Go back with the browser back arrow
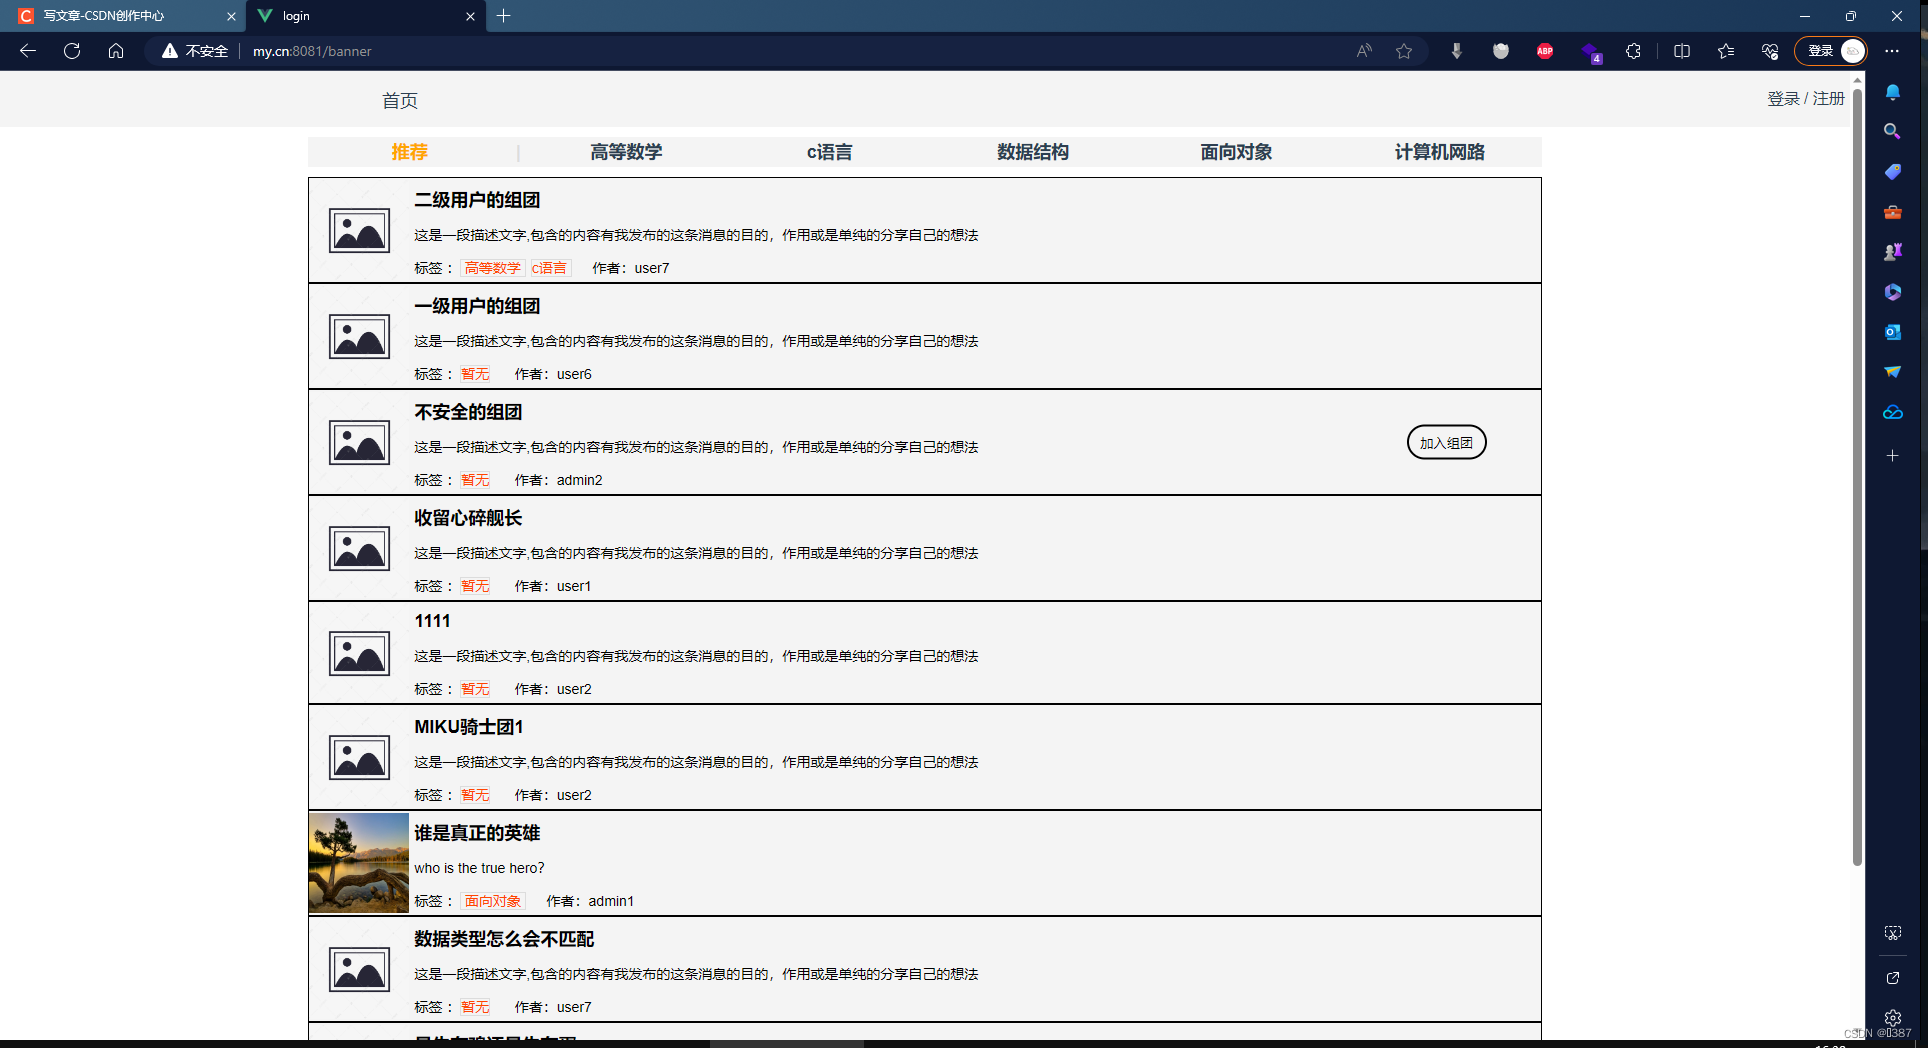This screenshot has height=1048, width=1928. coord(28,51)
